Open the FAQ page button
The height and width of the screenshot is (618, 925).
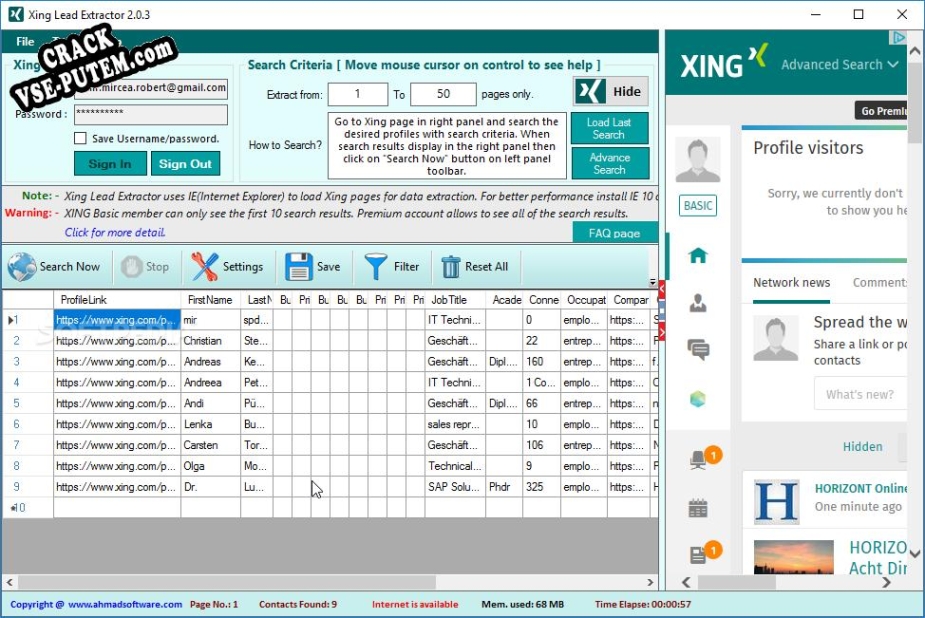click(615, 233)
